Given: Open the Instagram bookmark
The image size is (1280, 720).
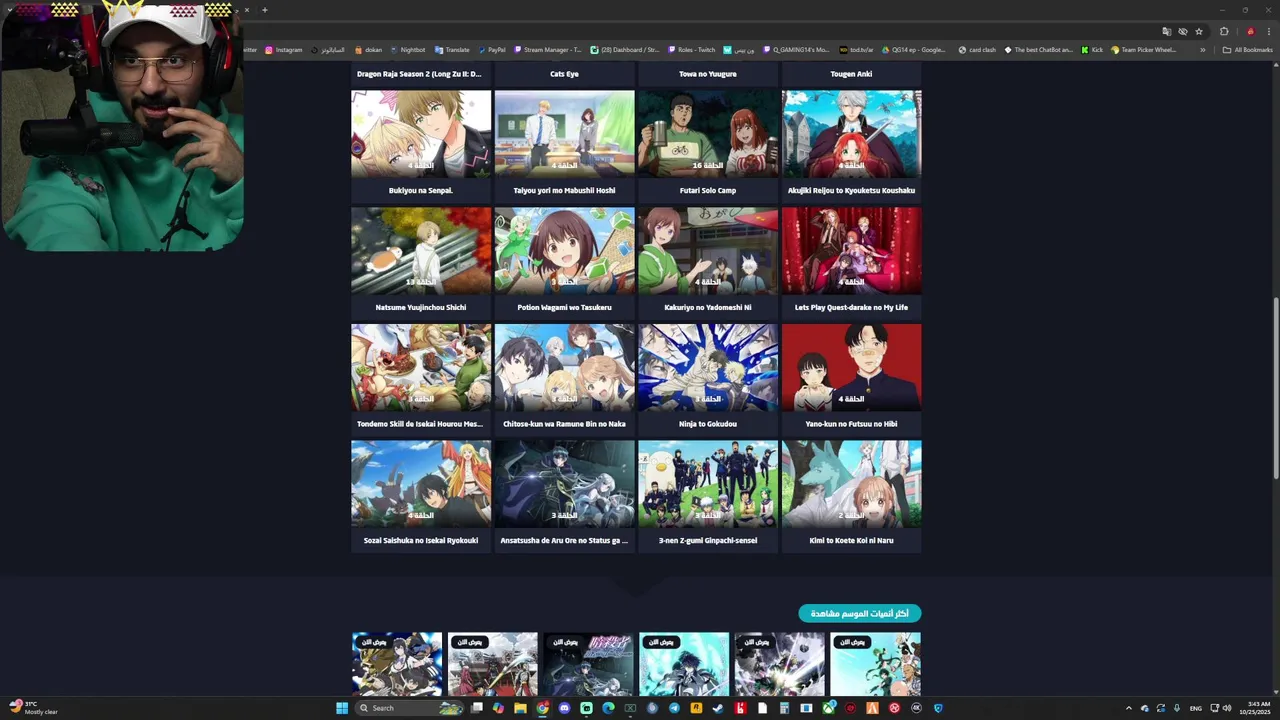Looking at the screenshot, I should [x=284, y=49].
